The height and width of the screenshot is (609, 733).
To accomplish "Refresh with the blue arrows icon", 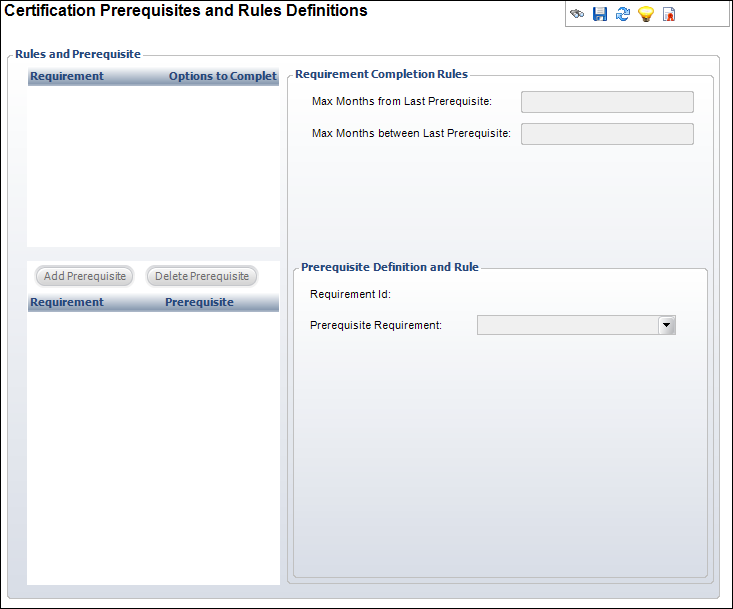I will pos(623,14).
